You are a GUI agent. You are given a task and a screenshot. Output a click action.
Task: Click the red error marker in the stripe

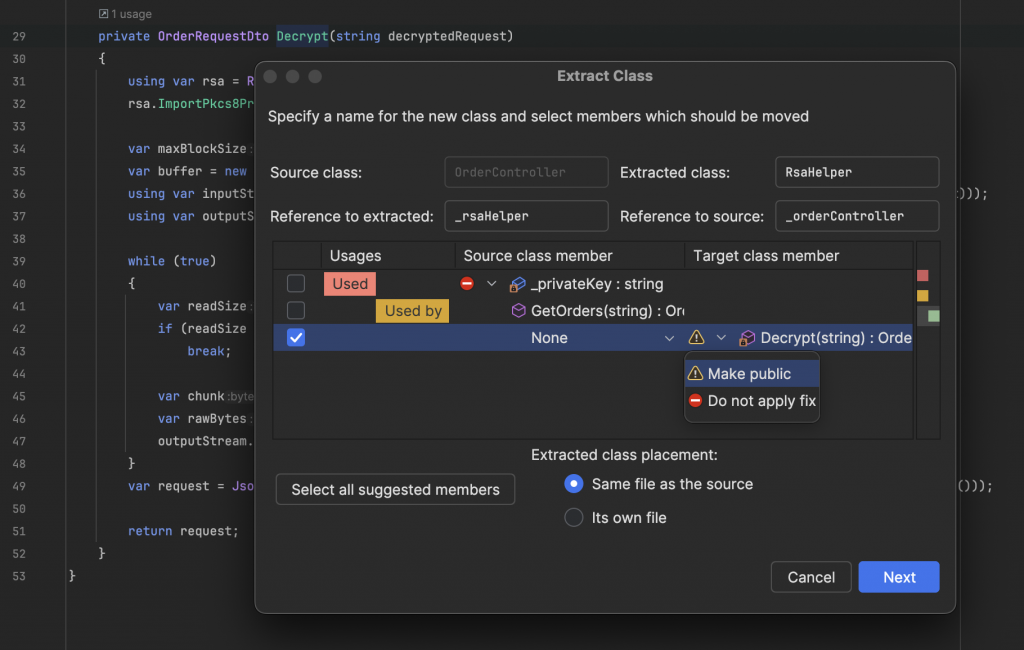pyautogui.click(x=923, y=275)
